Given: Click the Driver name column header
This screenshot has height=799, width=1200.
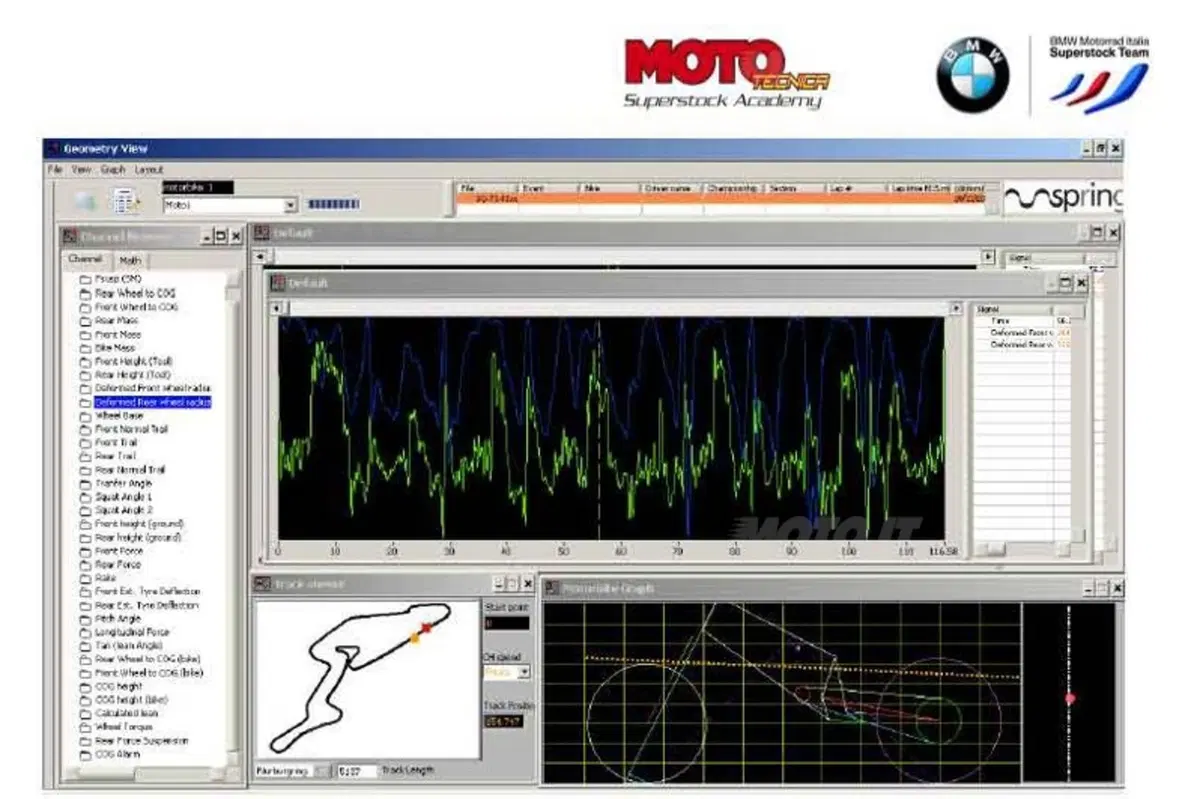Looking at the screenshot, I should click(671, 188).
